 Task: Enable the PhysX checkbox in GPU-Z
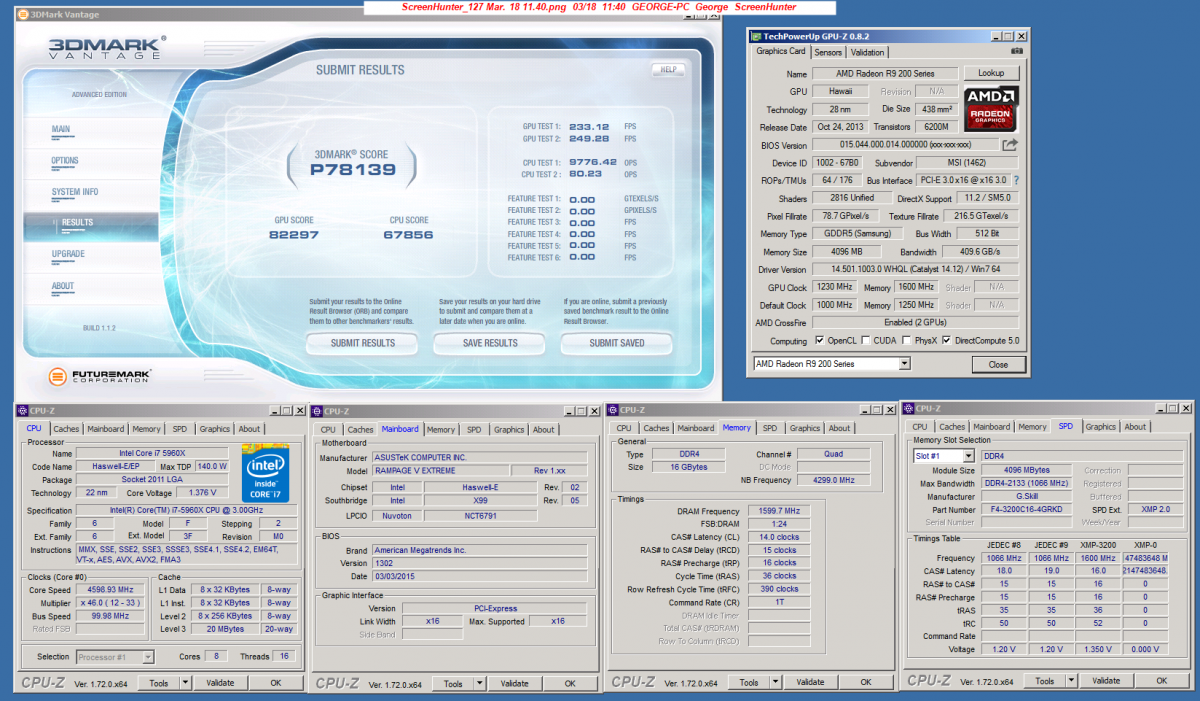tap(906, 341)
